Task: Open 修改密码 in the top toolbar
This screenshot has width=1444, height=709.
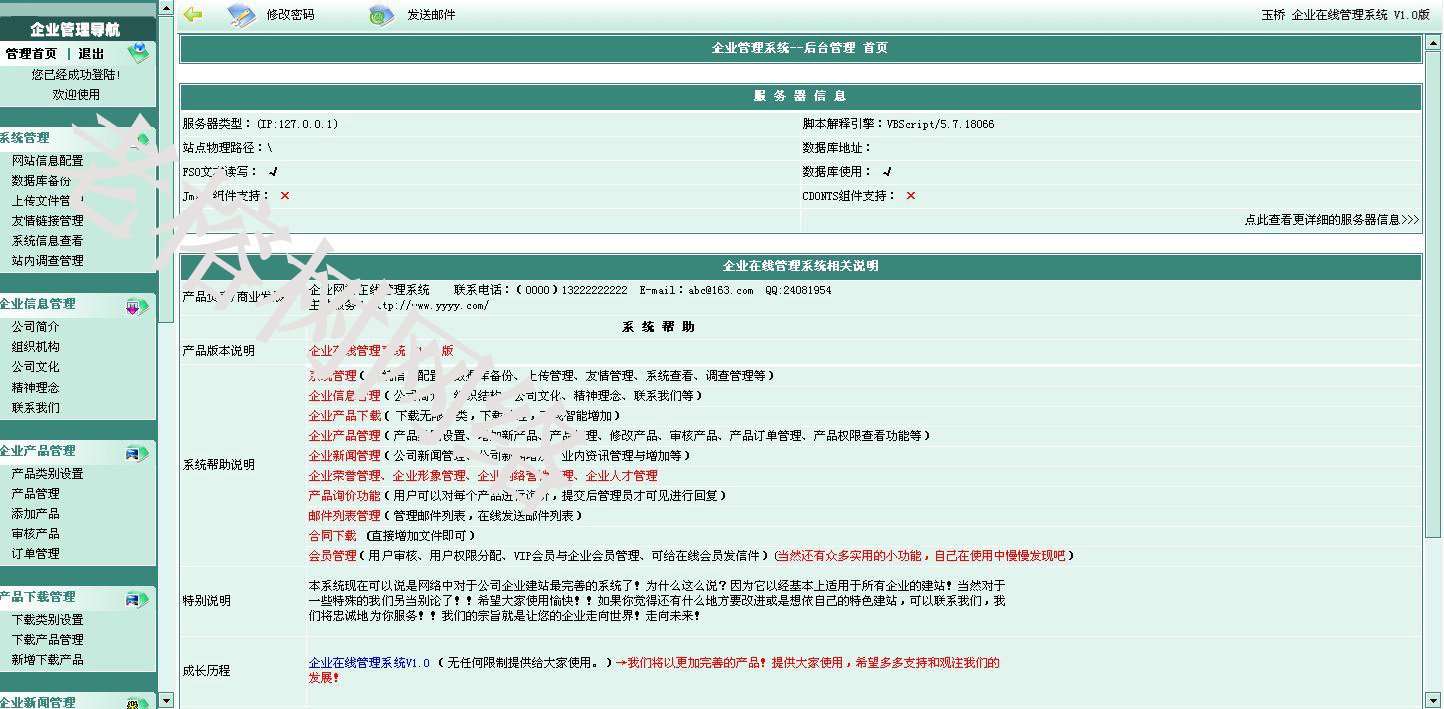Action: click(x=290, y=15)
